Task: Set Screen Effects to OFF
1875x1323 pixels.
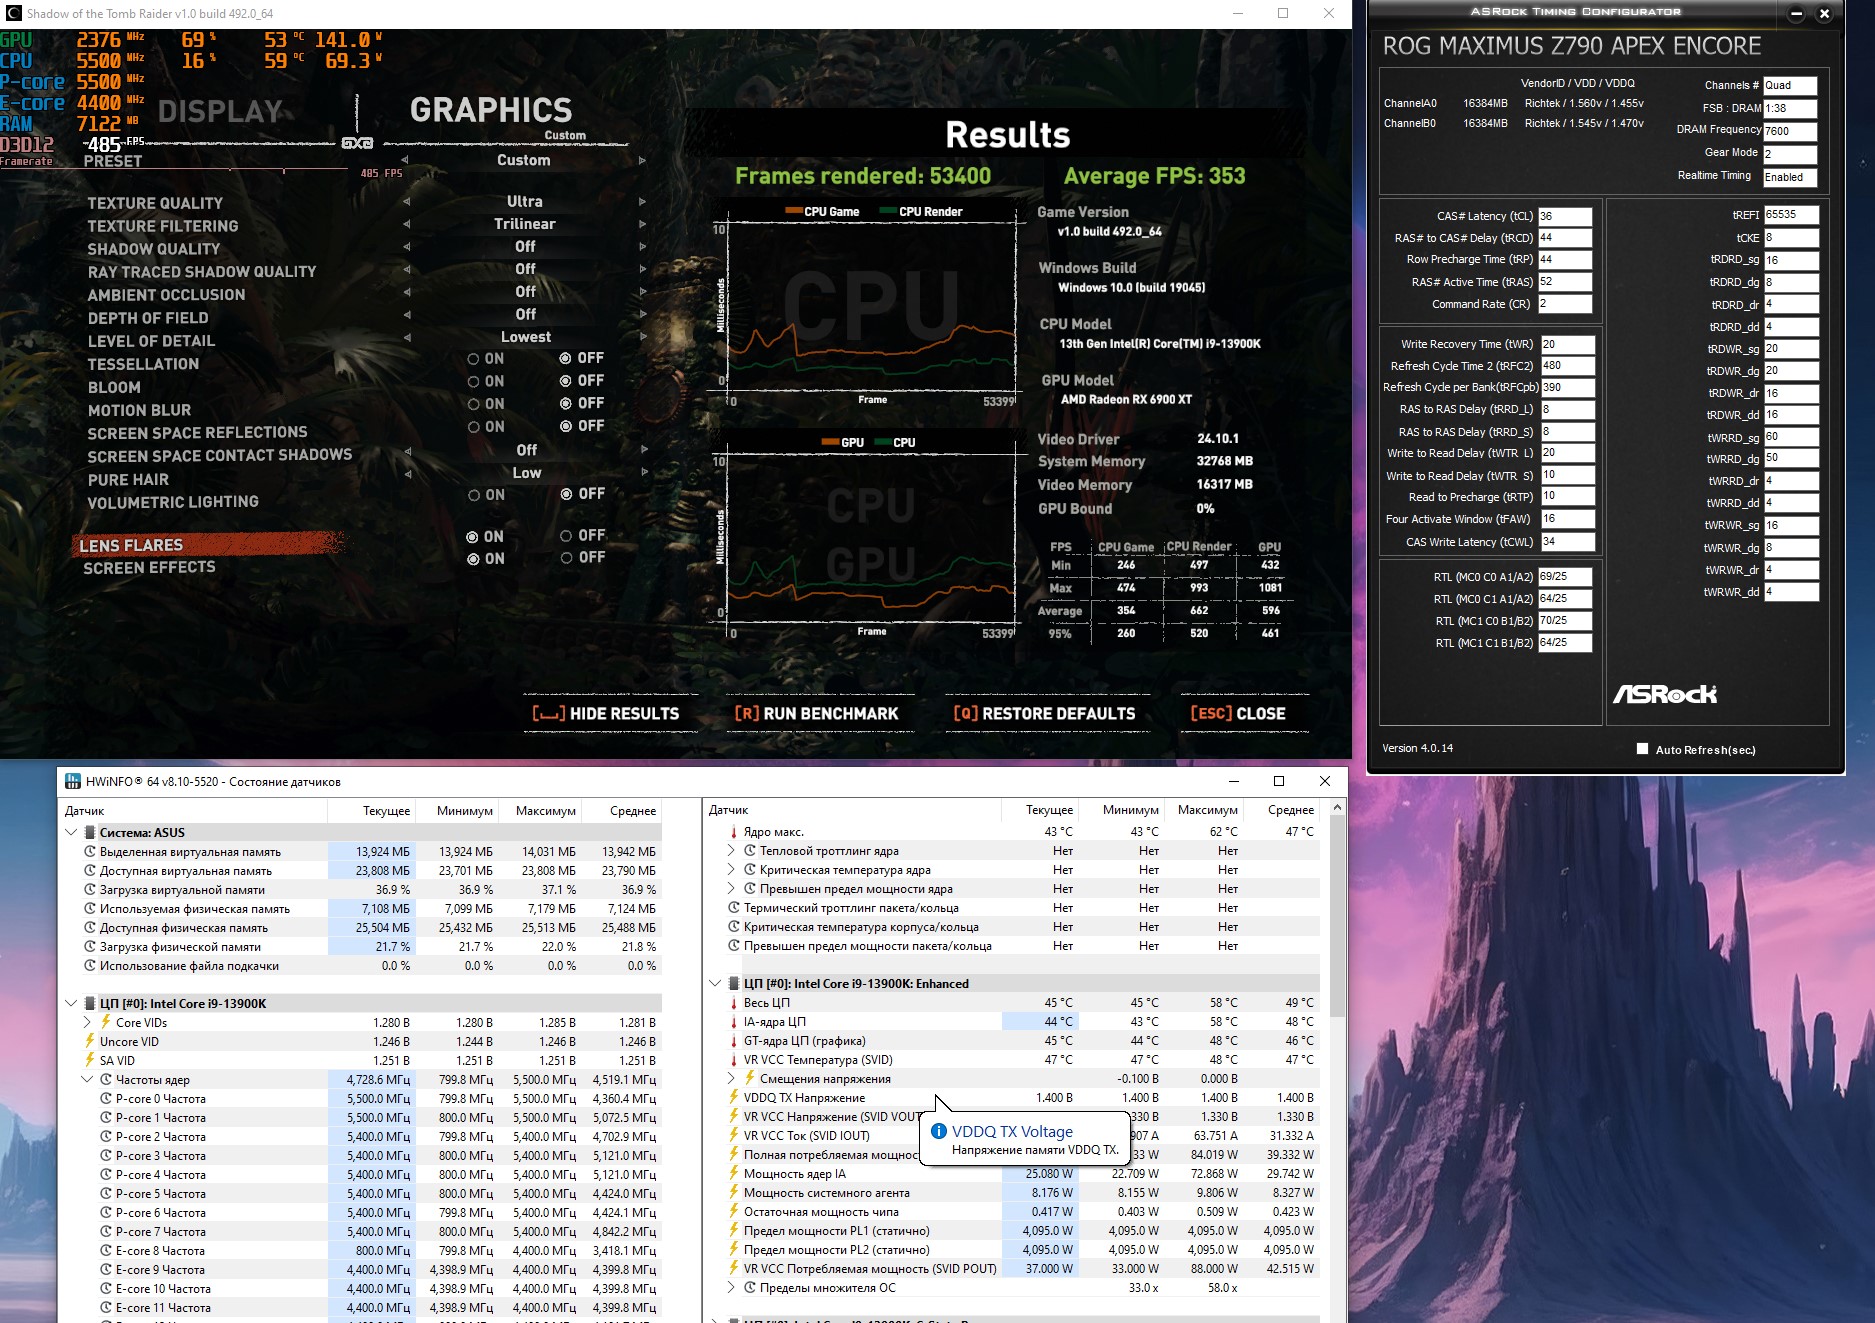Action: click(566, 558)
